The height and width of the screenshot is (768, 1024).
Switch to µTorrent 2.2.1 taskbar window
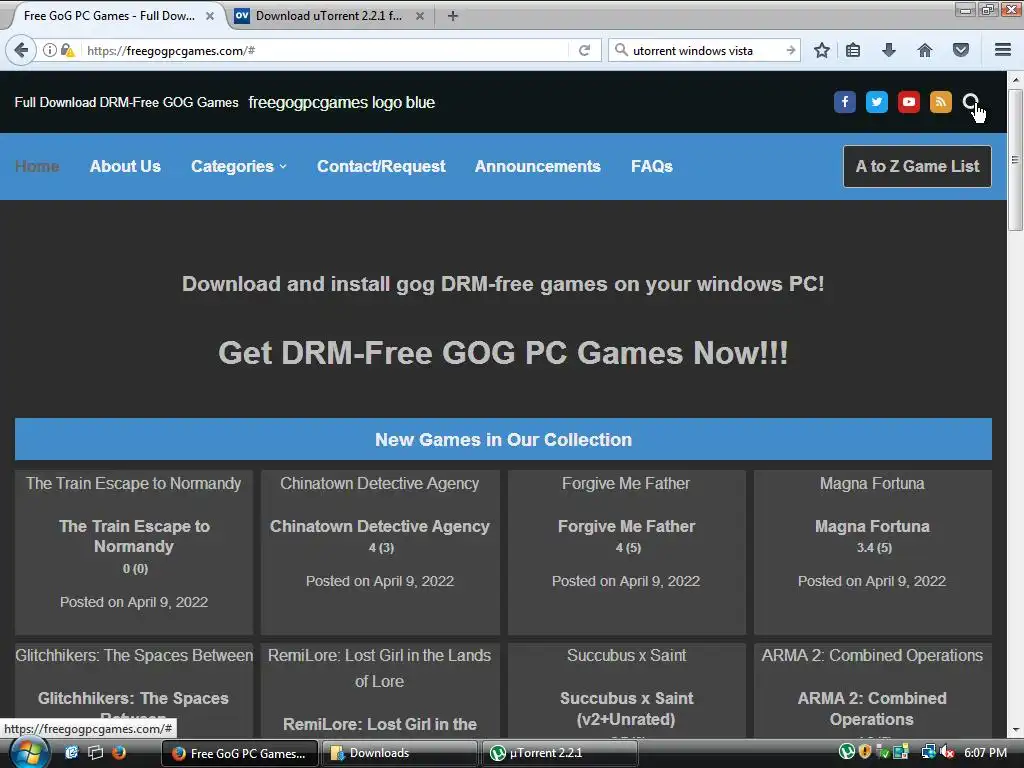pyautogui.click(x=560, y=753)
